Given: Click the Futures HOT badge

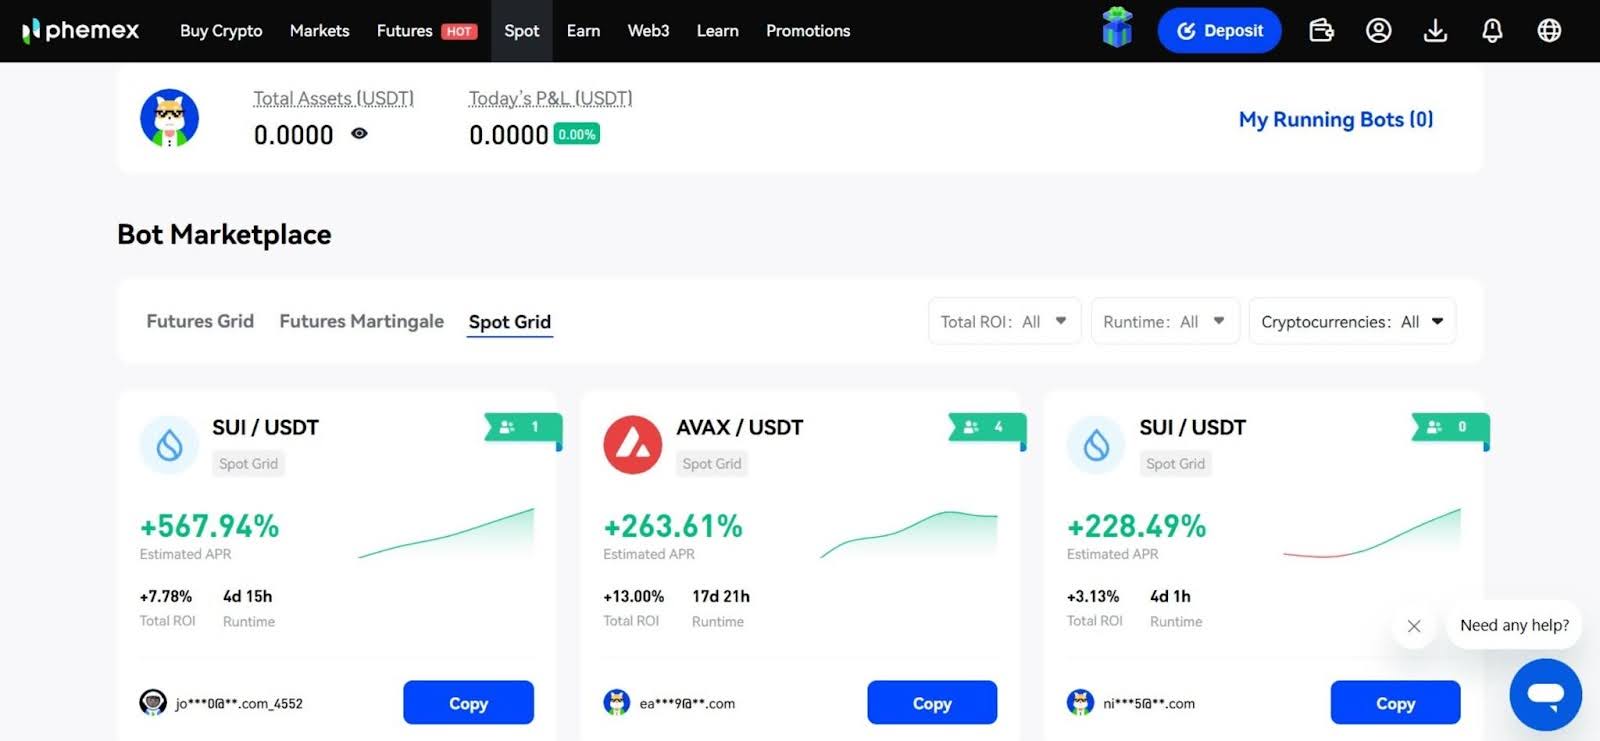Looking at the screenshot, I should pos(459,31).
